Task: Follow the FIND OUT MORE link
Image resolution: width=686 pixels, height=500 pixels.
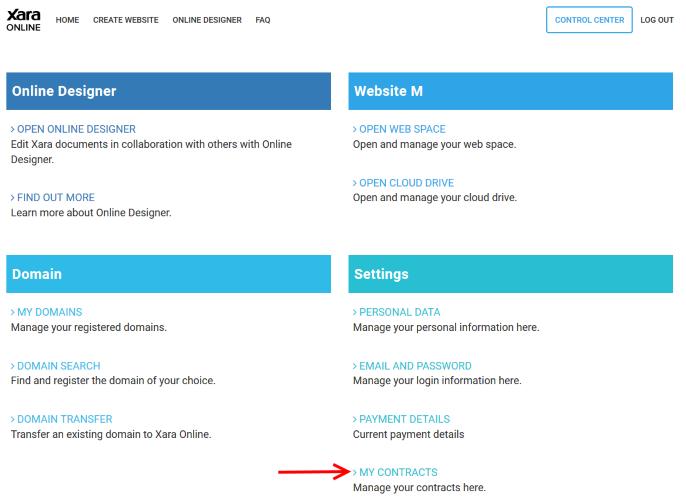Action: click(x=52, y=197)
